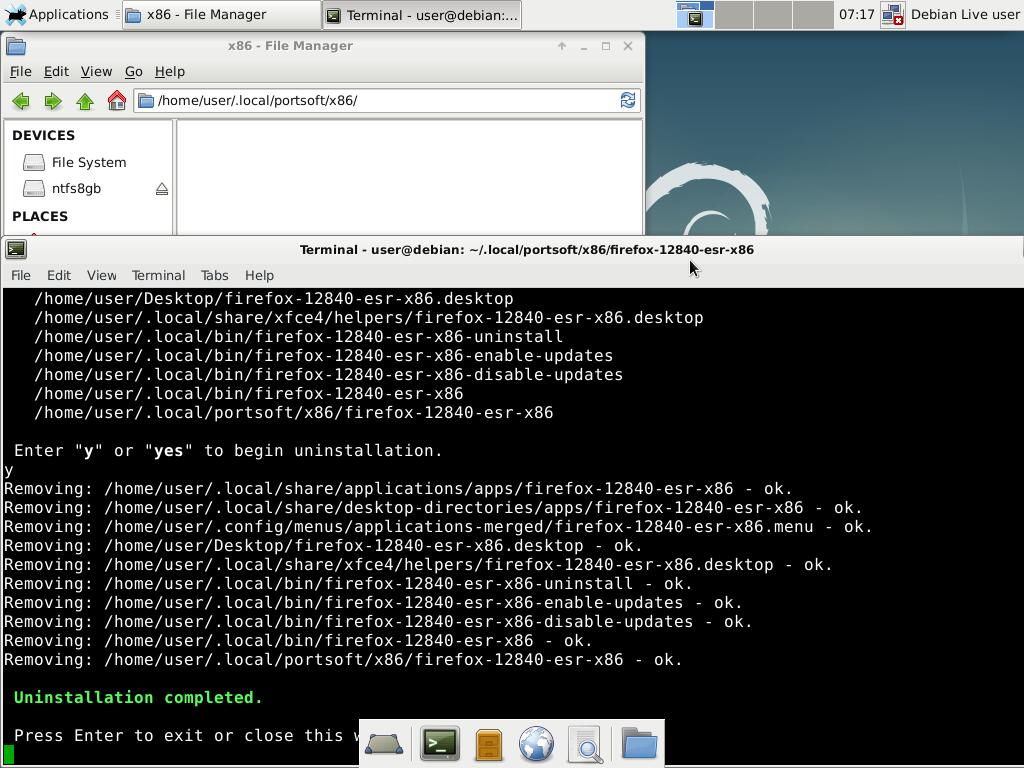Go to home folder icon in File Manager

pos(117,101)
